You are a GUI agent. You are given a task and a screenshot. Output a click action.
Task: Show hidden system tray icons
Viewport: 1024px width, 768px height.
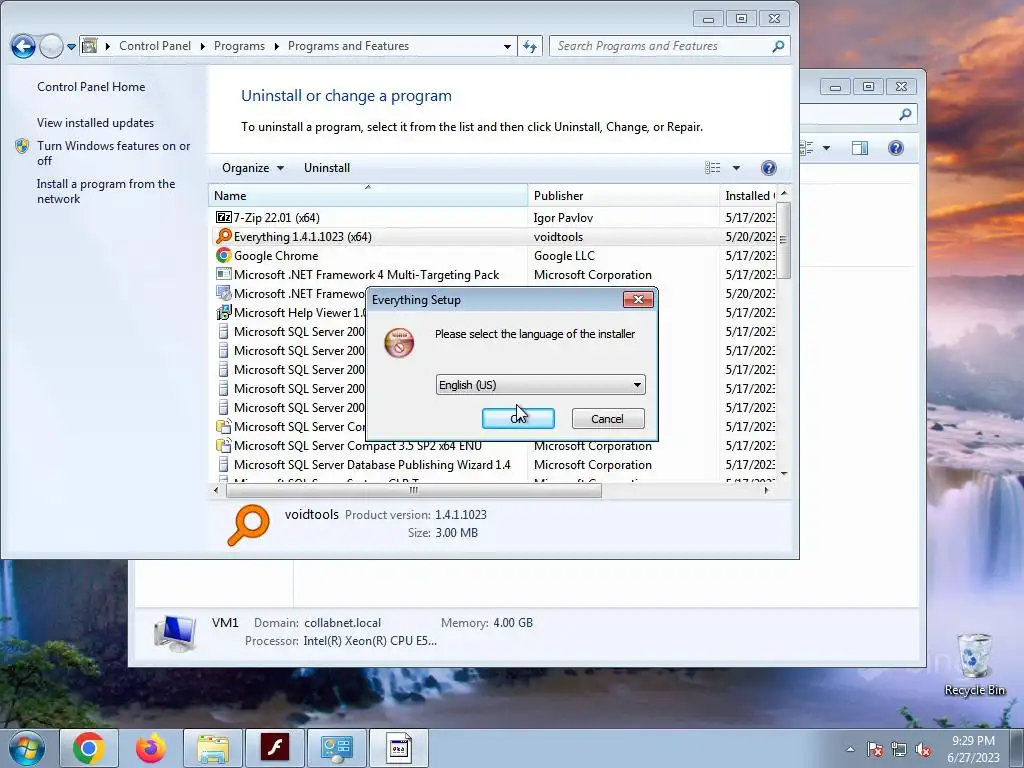point(850,749)
